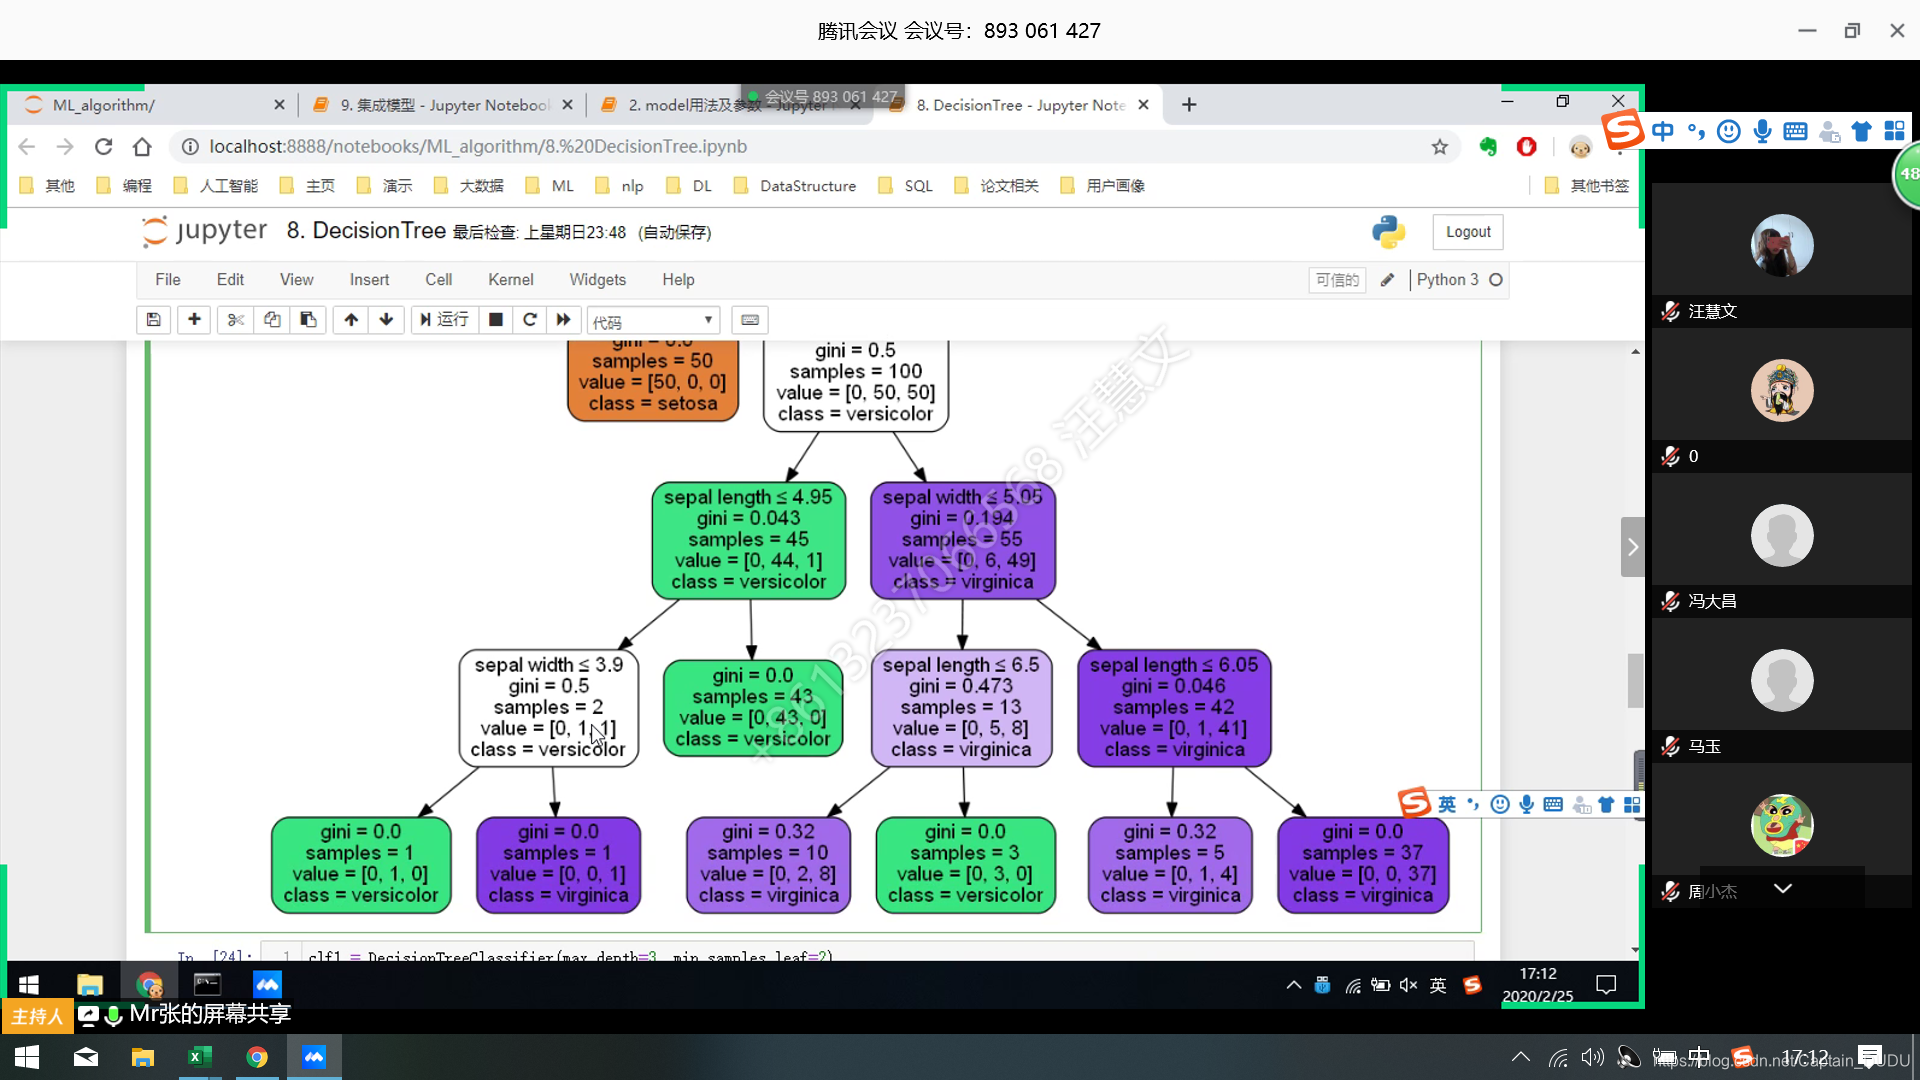Viewport: 1920px width, 1080px height.
Task: Toggle muted microphone for participant 0
Action: (x=1670, y=456)
